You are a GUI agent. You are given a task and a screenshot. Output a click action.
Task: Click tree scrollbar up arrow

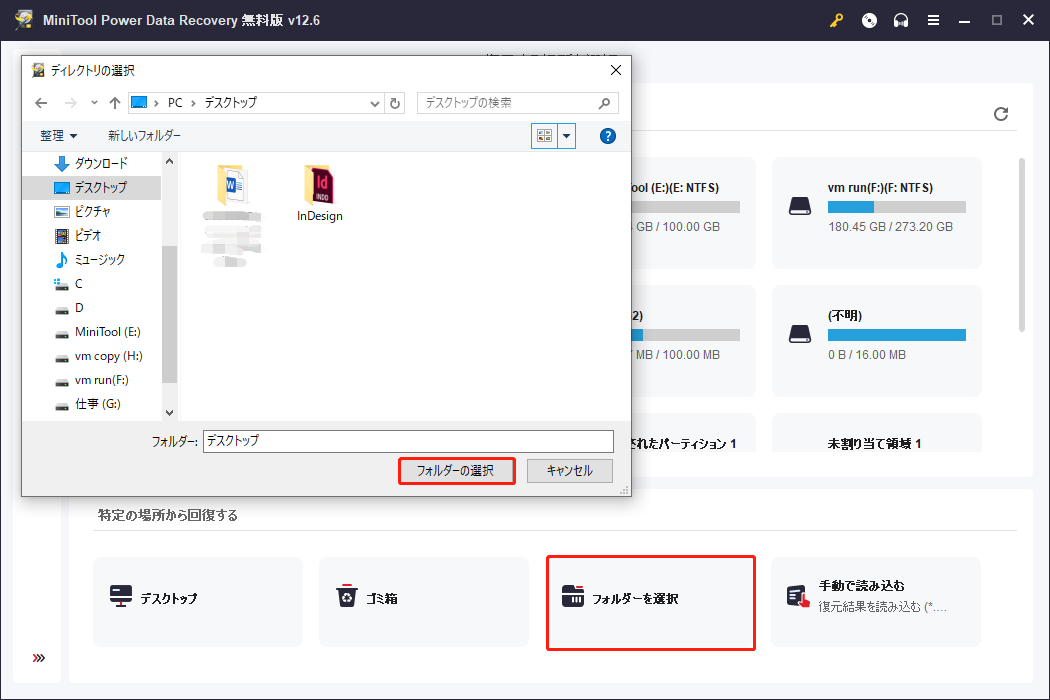coord(169,161)
